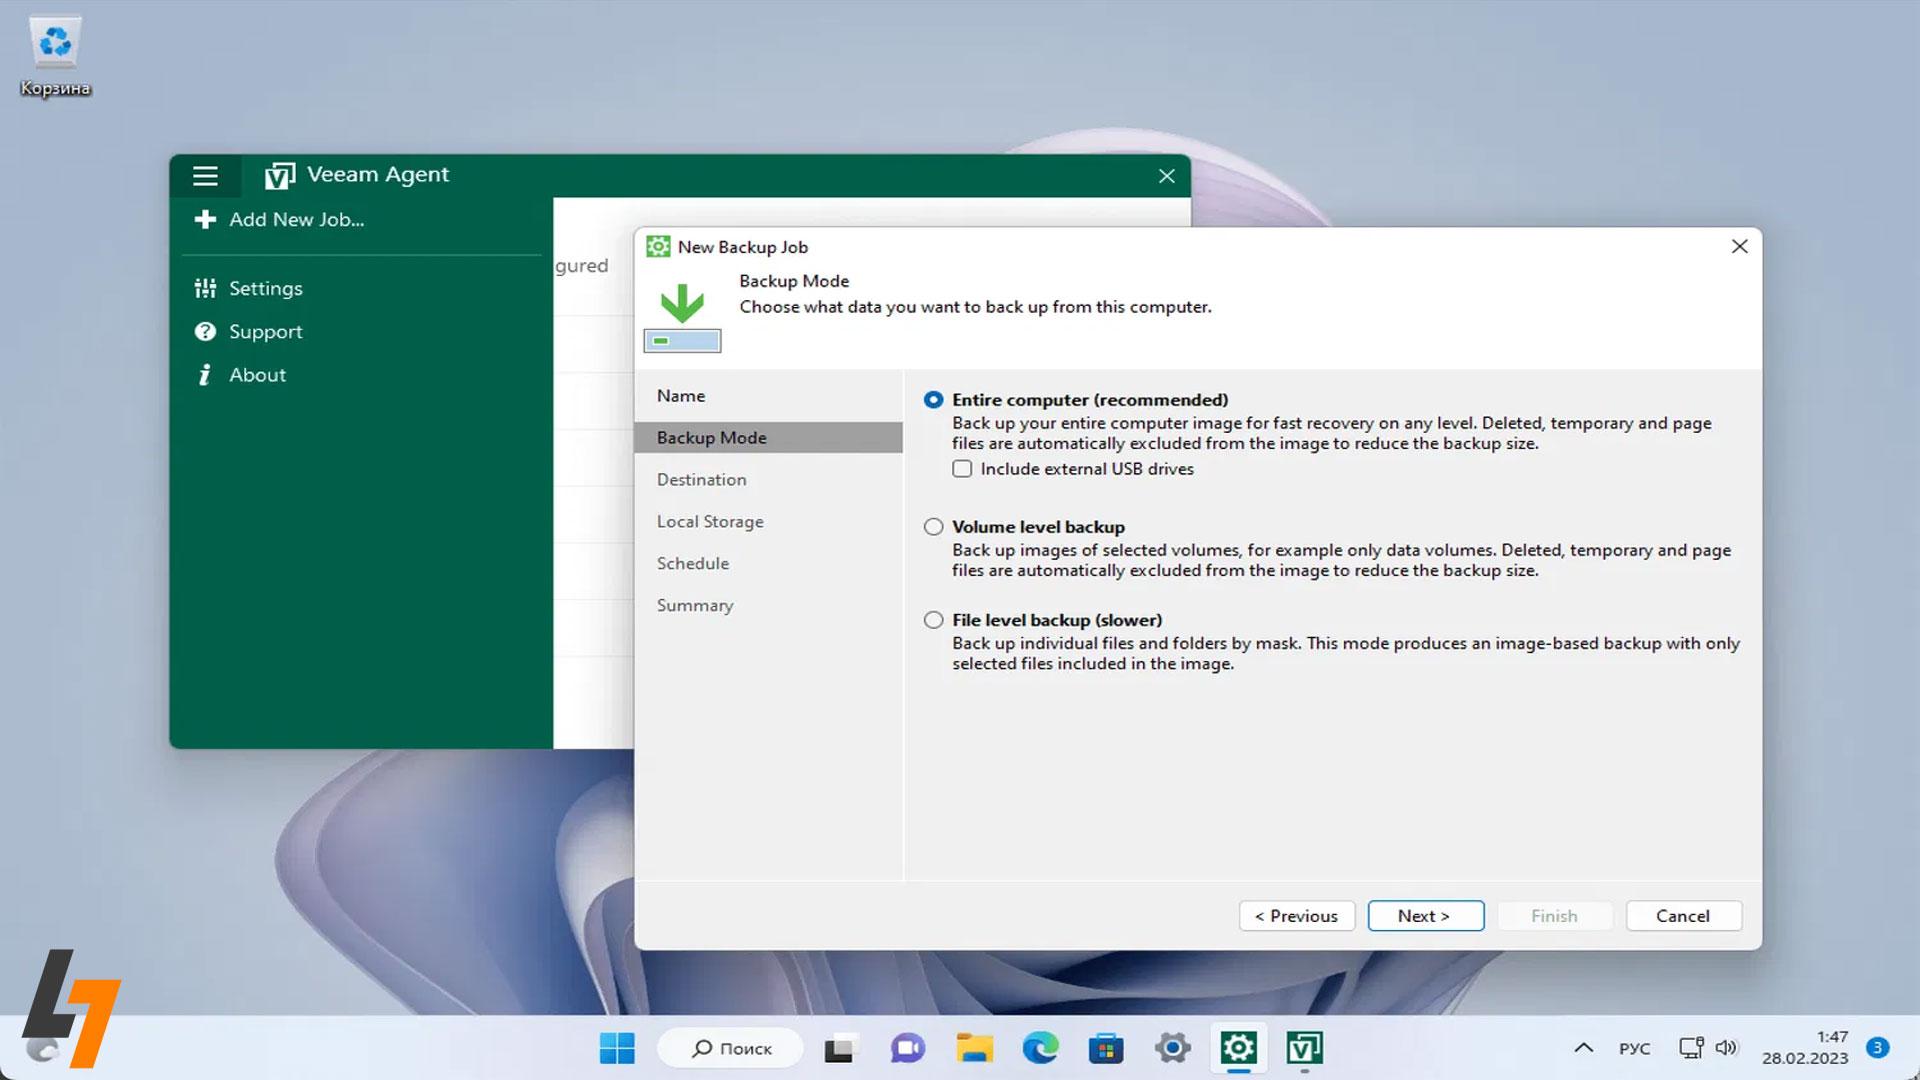Viewport: 1920px width, 1080px height.
Task: Click the plus icon next to Add New Job
Action: pos(204,219)
